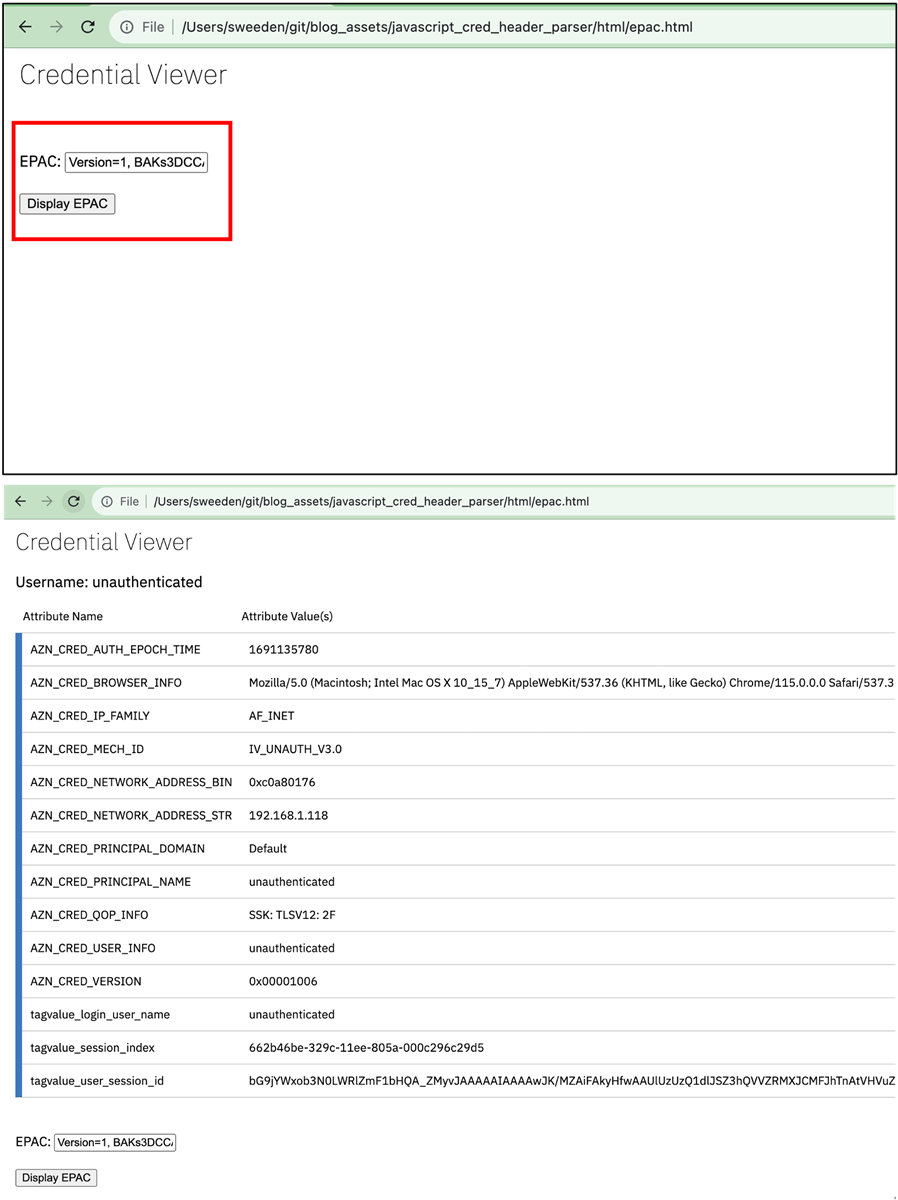Focus the EPAC input field in the top page
The image size is (898, 1200).
[x=136, y=162]
